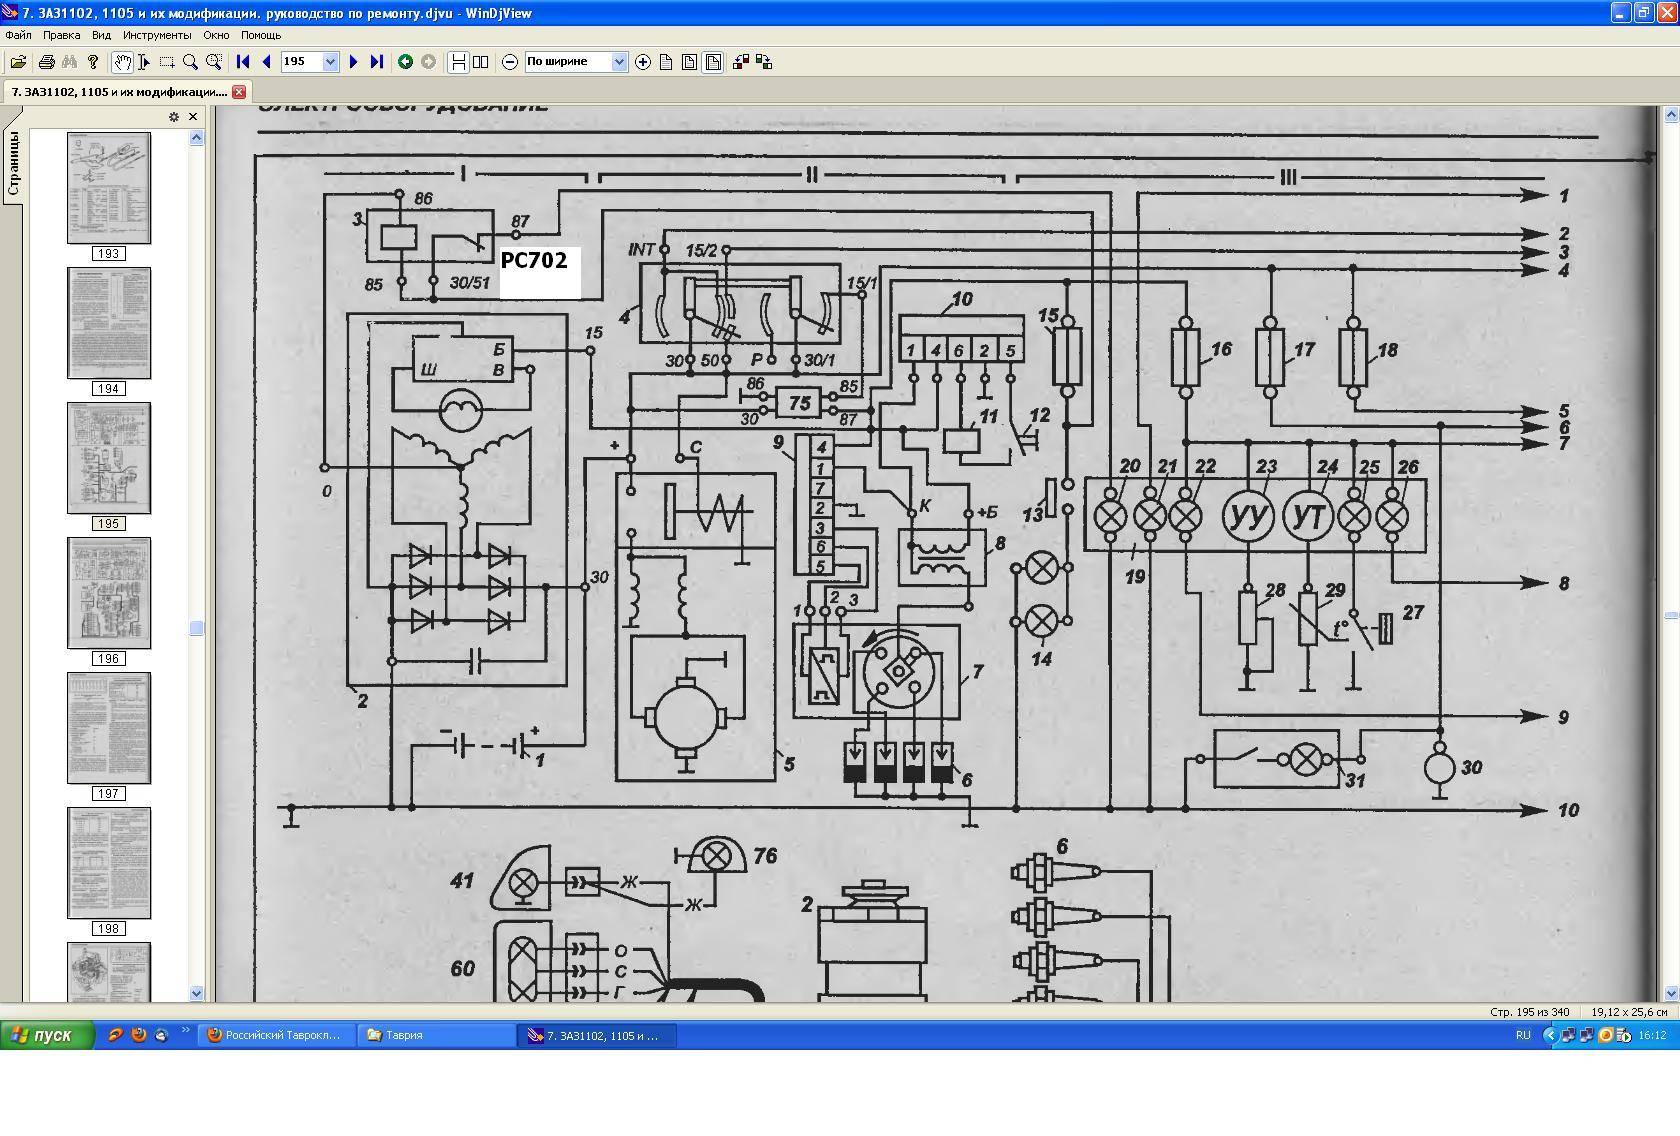Rotate page left icon
This screenshot has height=1136, width=1680.
click(741, 62)
